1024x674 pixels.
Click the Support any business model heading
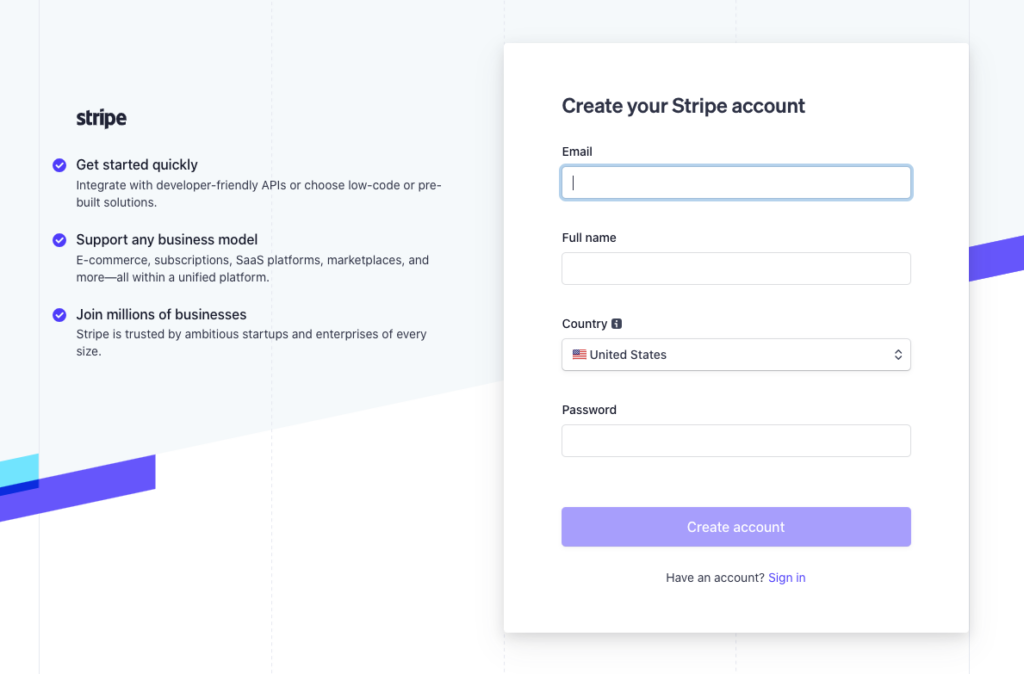point(167,240)
